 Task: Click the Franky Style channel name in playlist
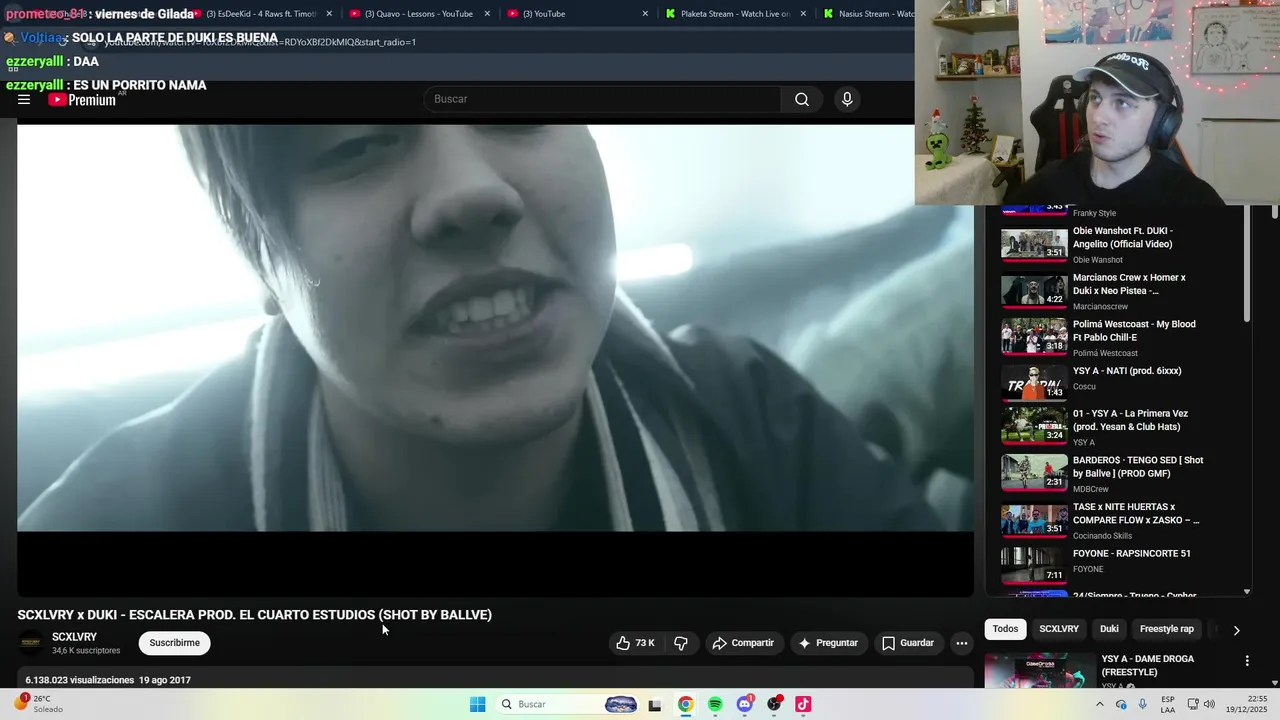pyautogui.click(x=1094, y=213)
